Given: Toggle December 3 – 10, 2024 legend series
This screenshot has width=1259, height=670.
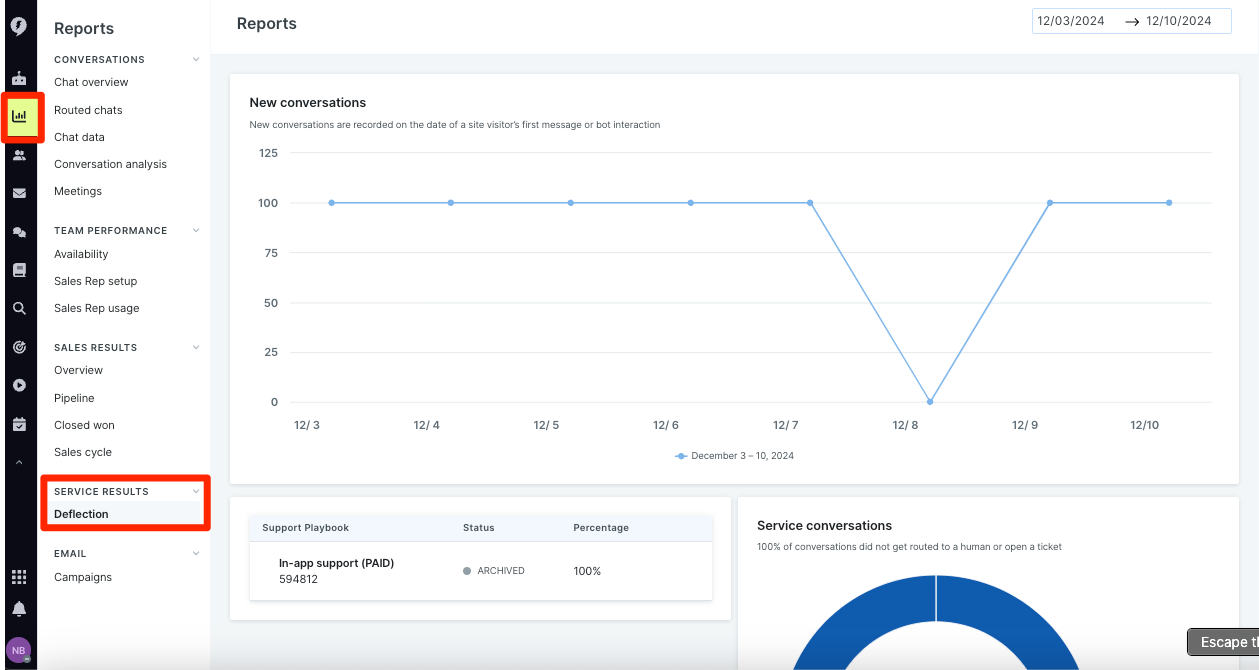Looking at the screenshot, I should (735, 456).
